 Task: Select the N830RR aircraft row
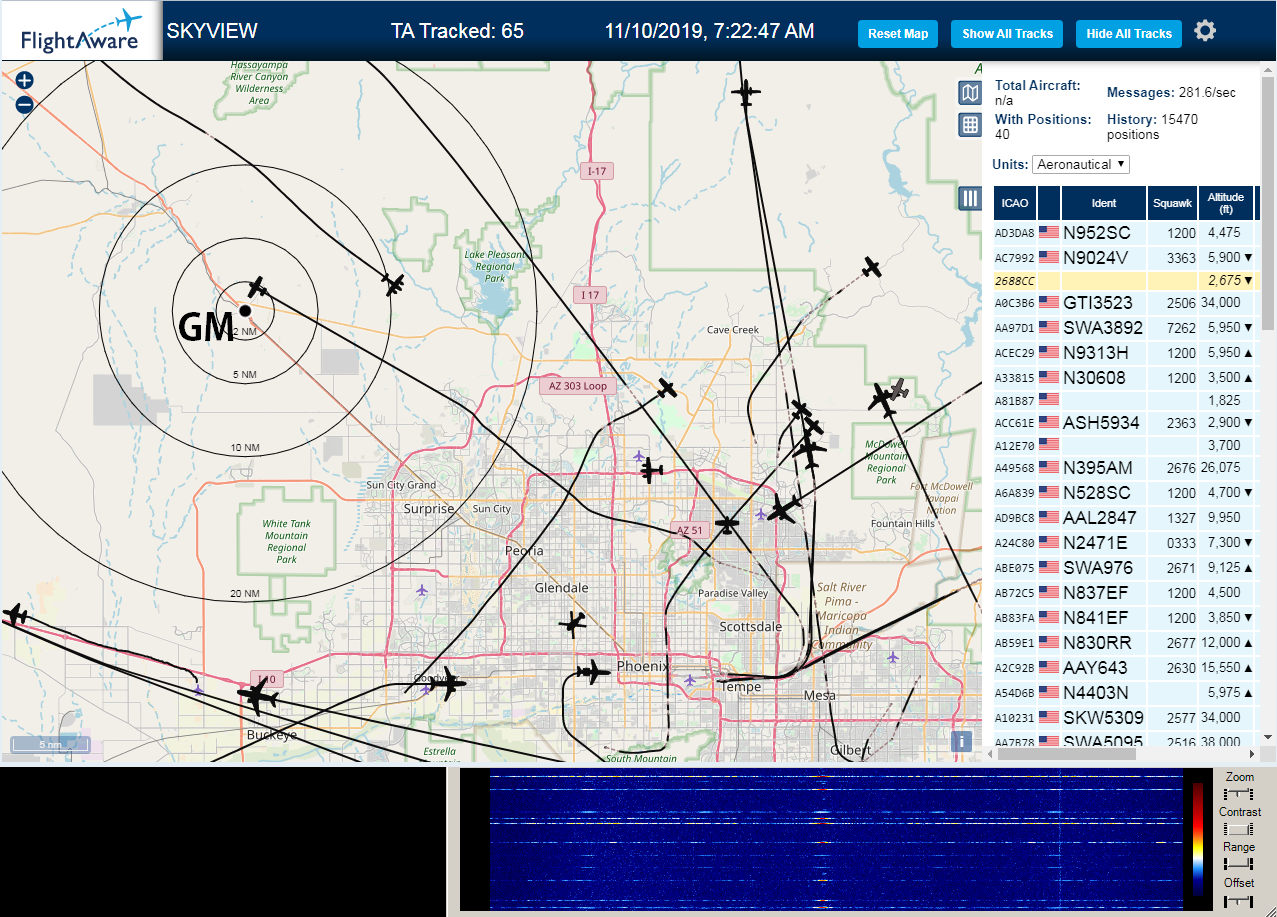tap(1125, 643)
